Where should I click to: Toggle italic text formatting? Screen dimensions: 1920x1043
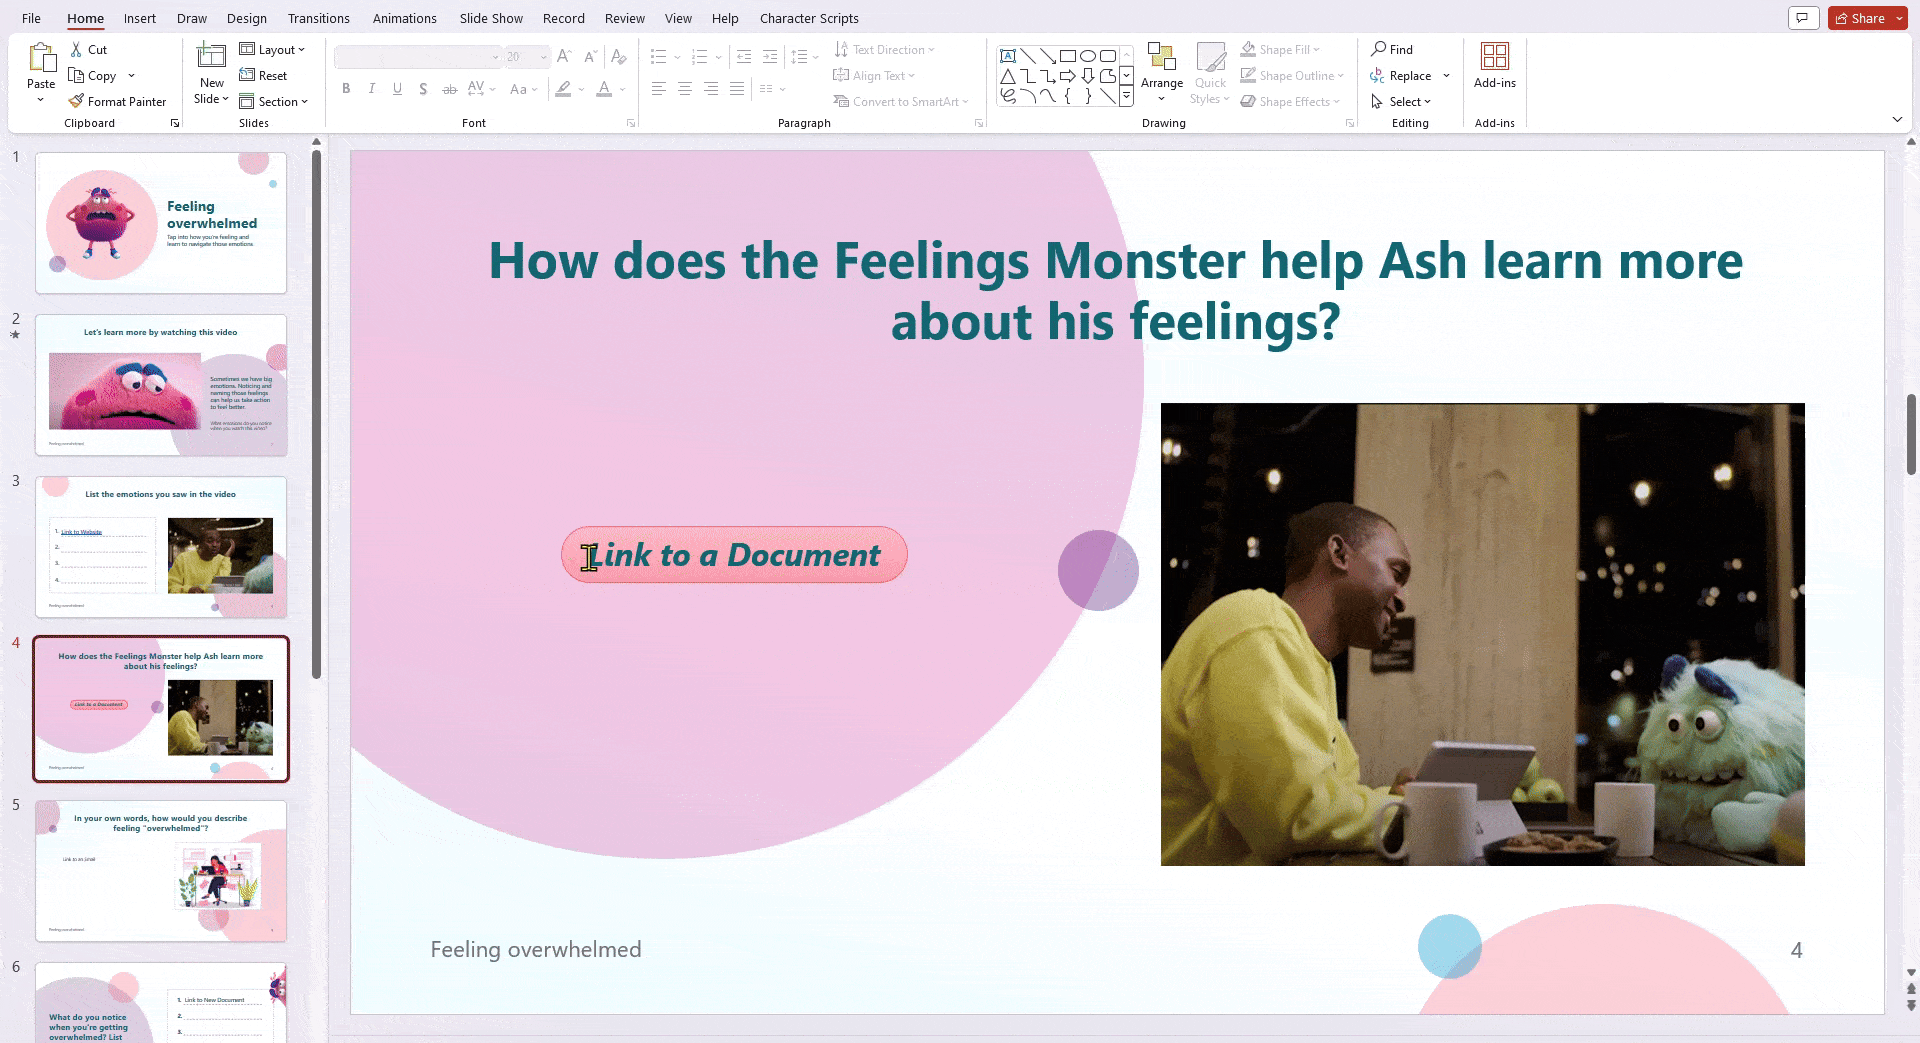pos(371,89)
